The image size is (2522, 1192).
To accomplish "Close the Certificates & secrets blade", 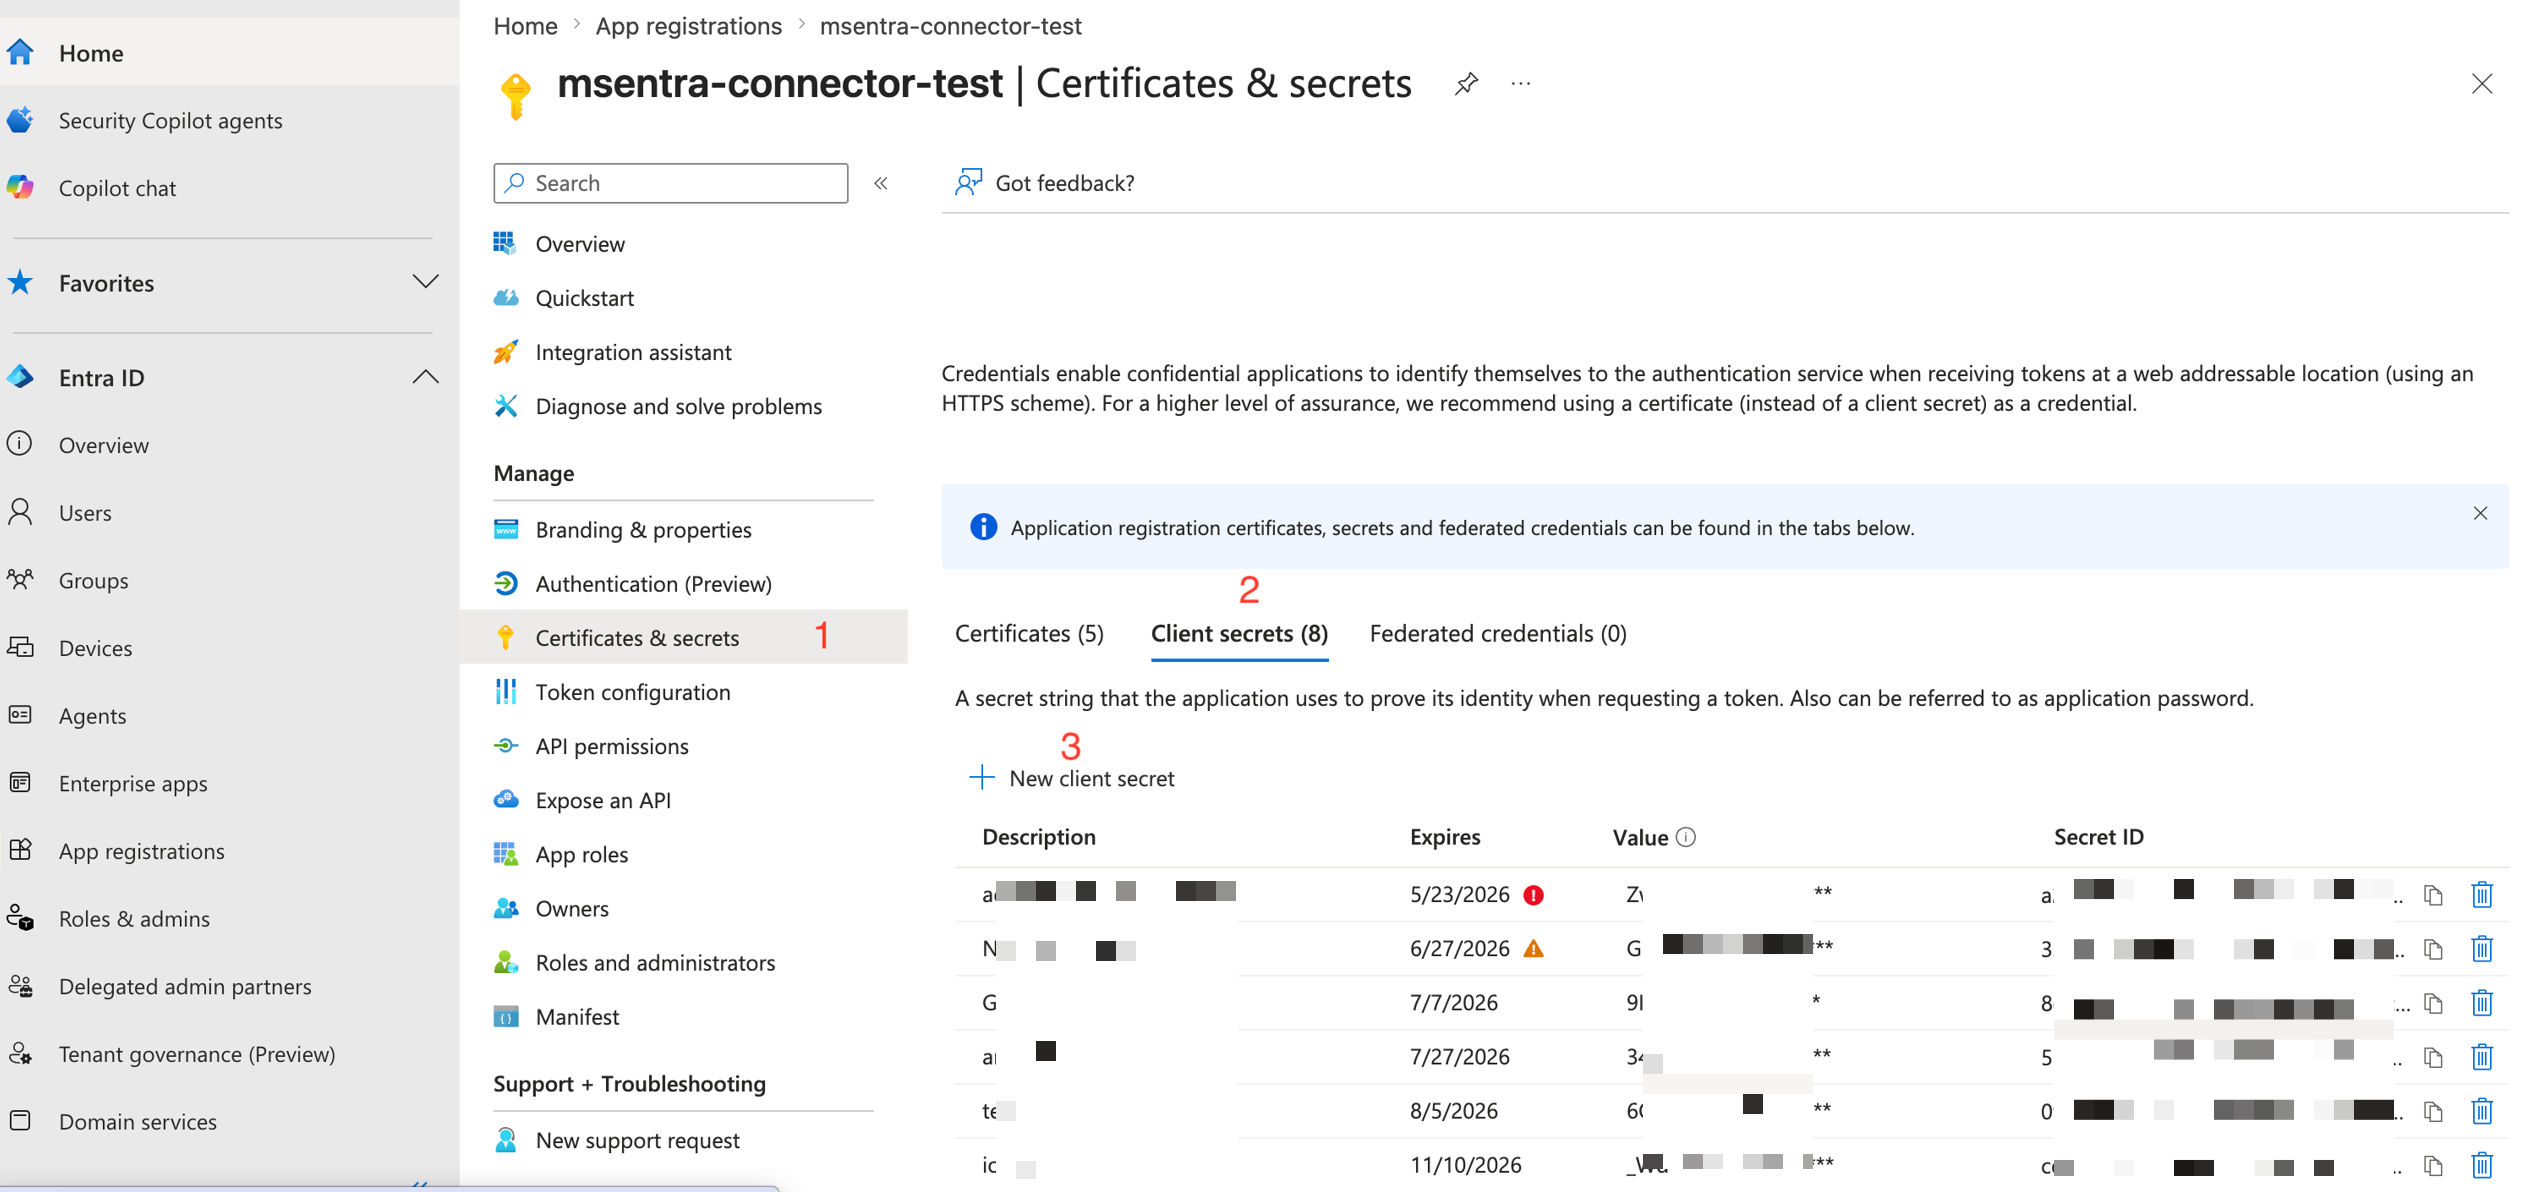I will 2482,84.
